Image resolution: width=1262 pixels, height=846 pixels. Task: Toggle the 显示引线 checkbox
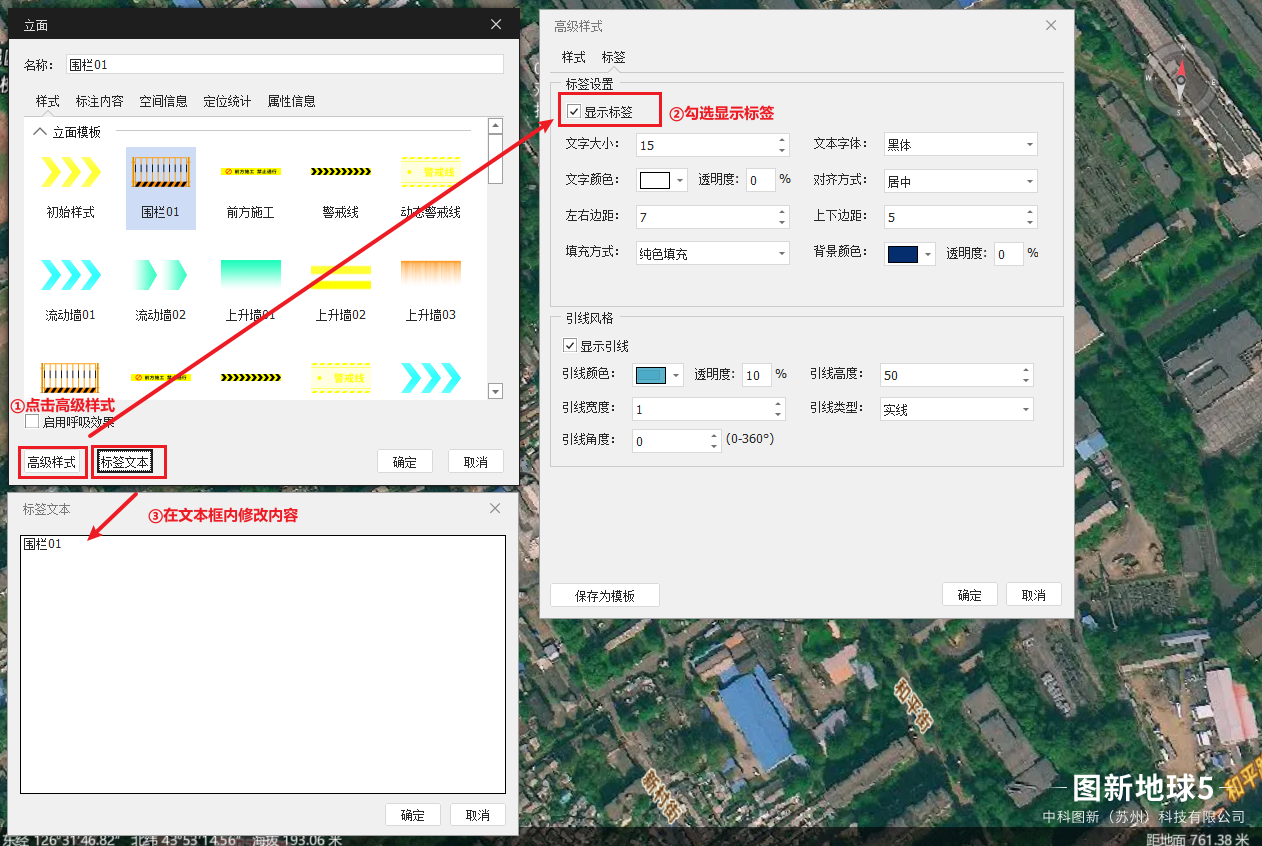point(570,346)
